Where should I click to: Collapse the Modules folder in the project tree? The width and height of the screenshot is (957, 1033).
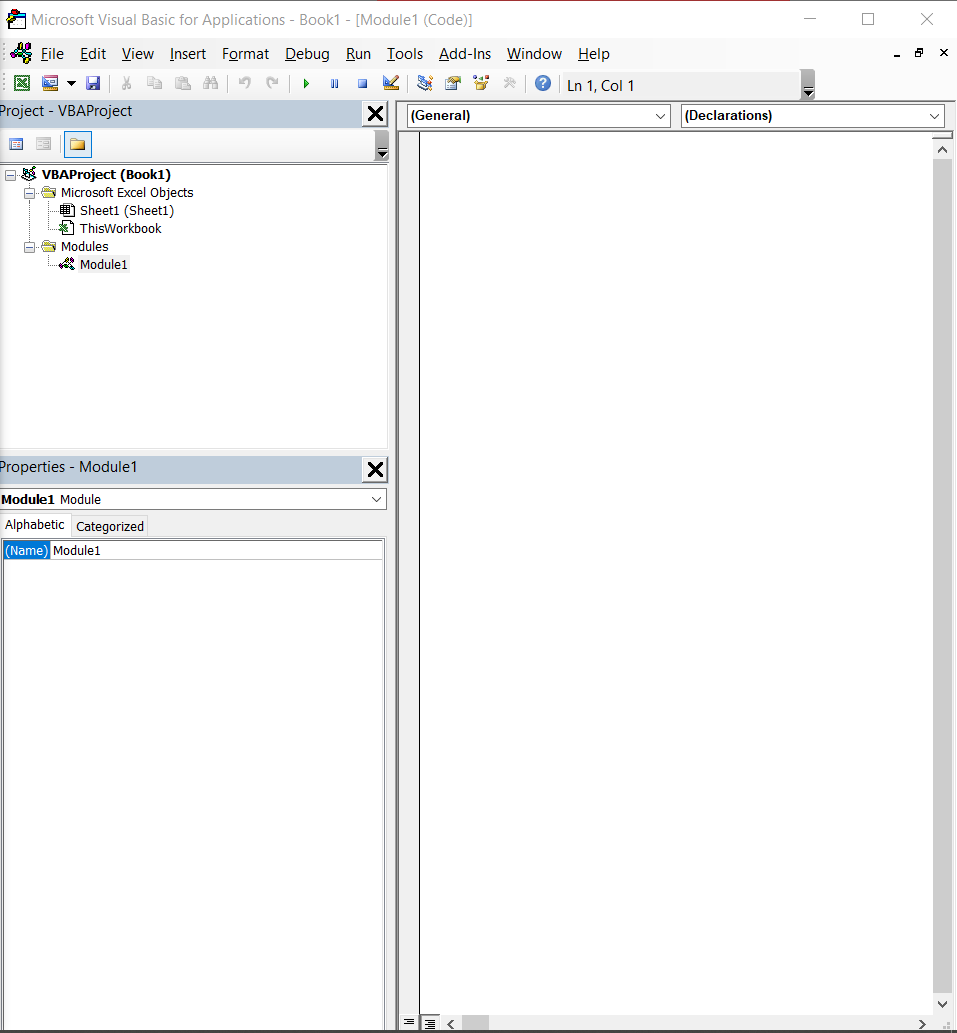pos(29,246)
